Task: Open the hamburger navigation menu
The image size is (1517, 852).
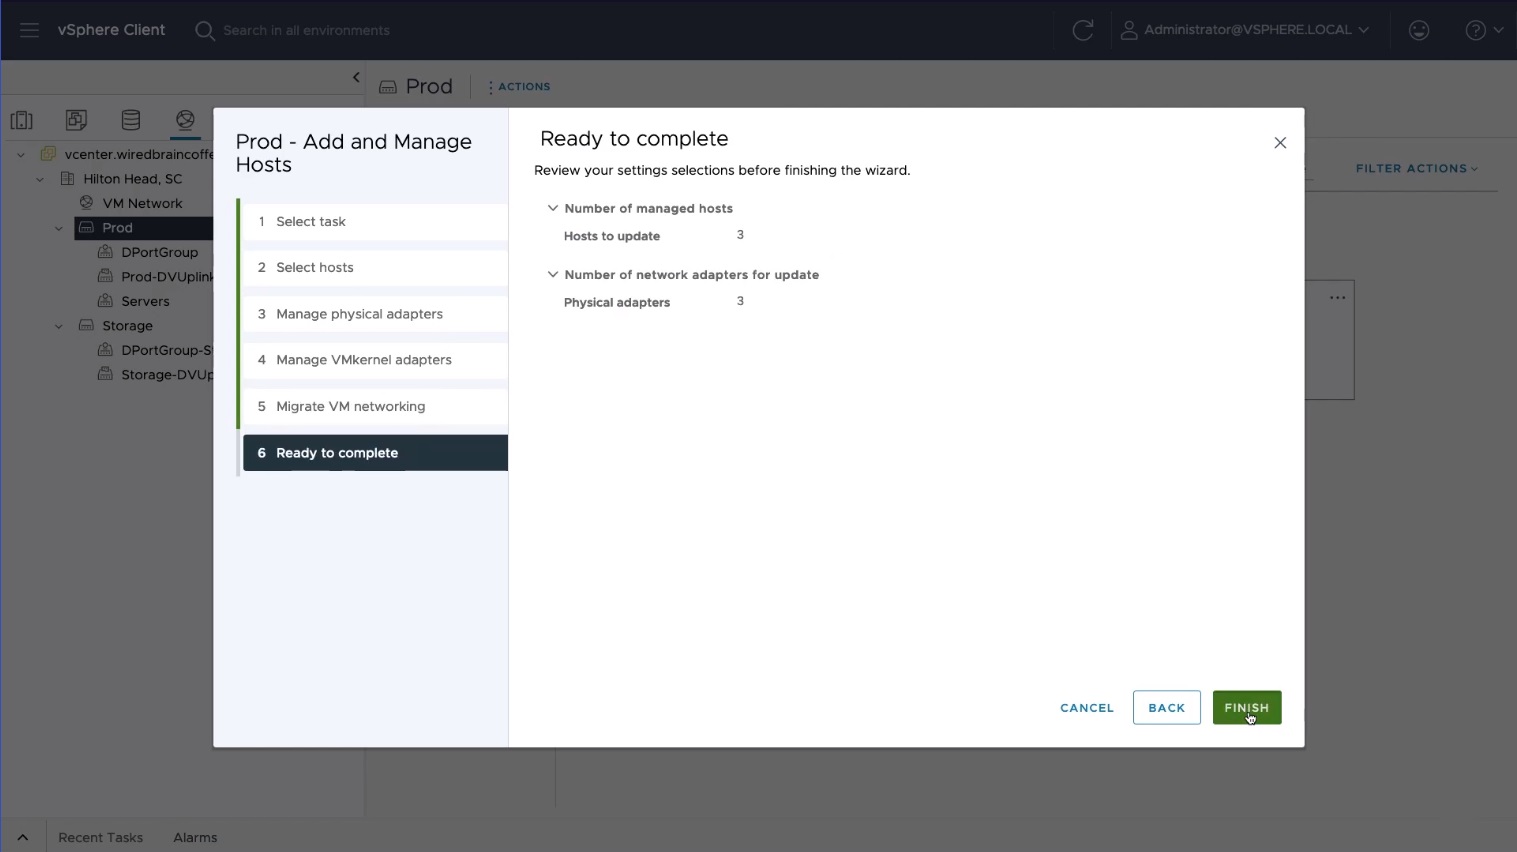Action: coord(29,30)
